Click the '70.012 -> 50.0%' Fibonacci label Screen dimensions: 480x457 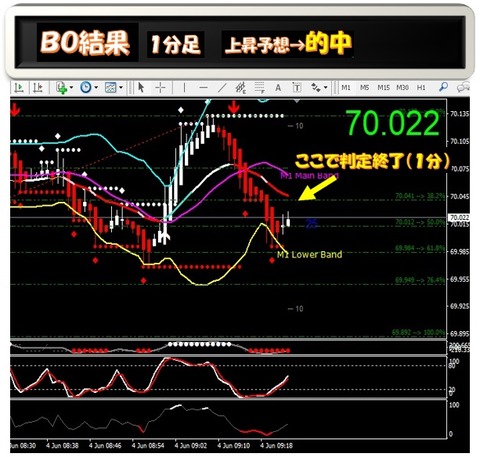click(x=420, y=222)
